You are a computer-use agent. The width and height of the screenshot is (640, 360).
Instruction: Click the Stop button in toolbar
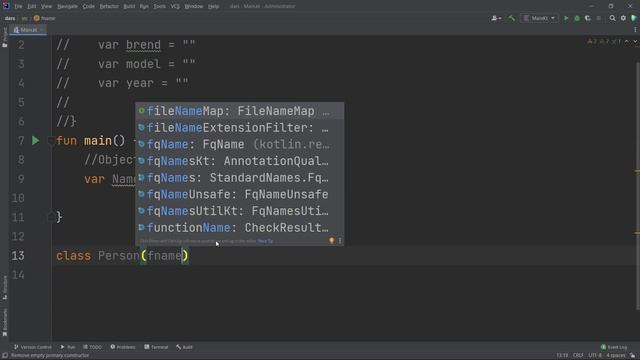tap(599, 18)
